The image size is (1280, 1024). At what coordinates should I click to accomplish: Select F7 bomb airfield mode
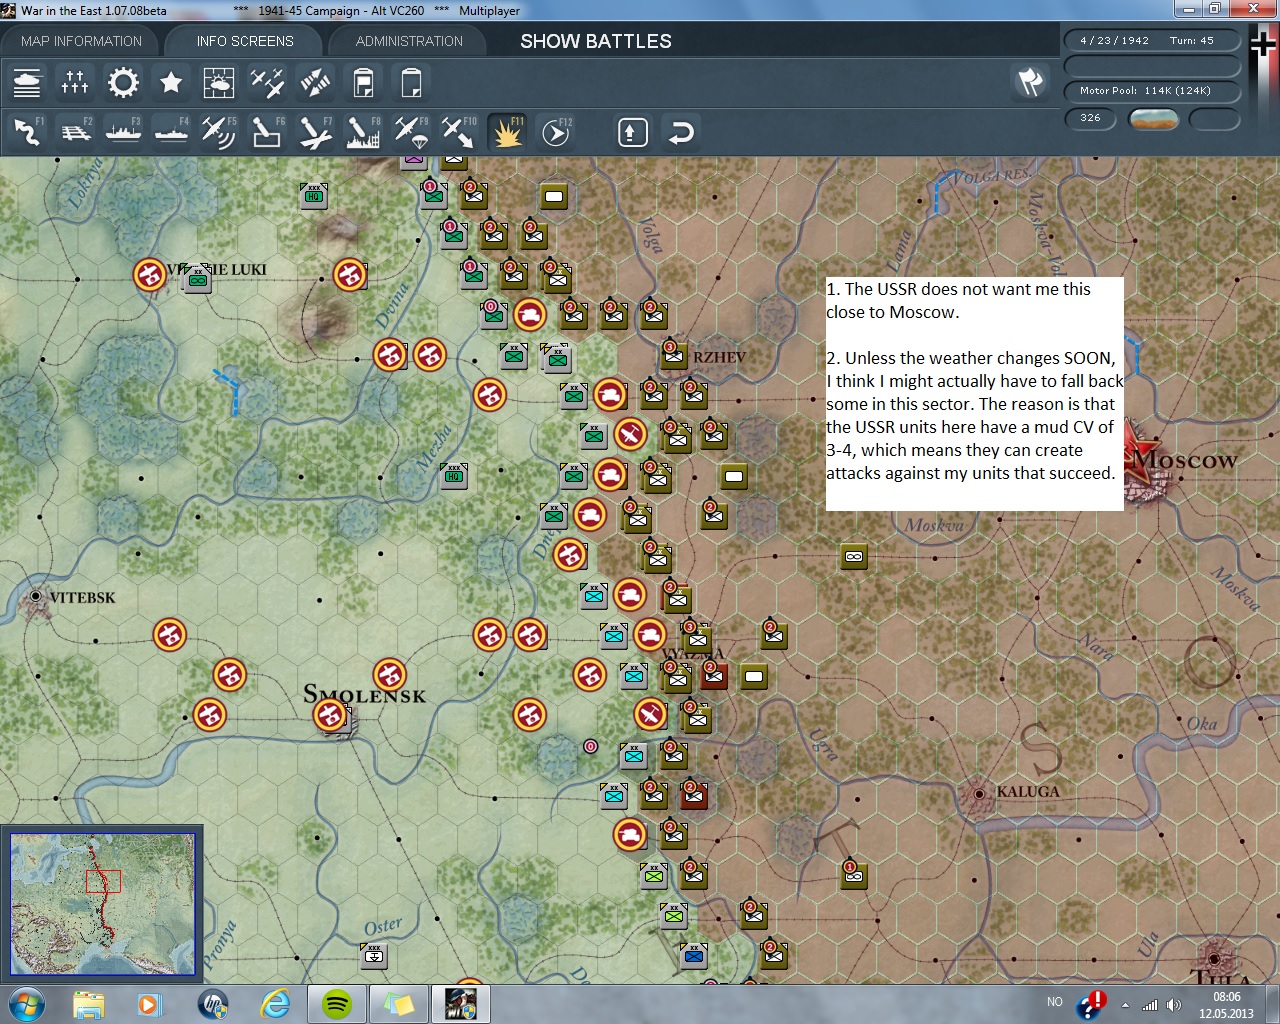pyautogui.click(x=315, y=132)
